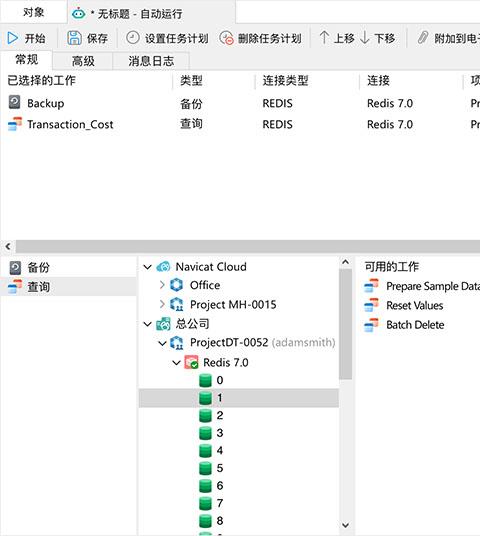480x536 pixels.
Task: Click the 保存 (Save) button label
Action: pyautogui.click(x=97, y=38)
